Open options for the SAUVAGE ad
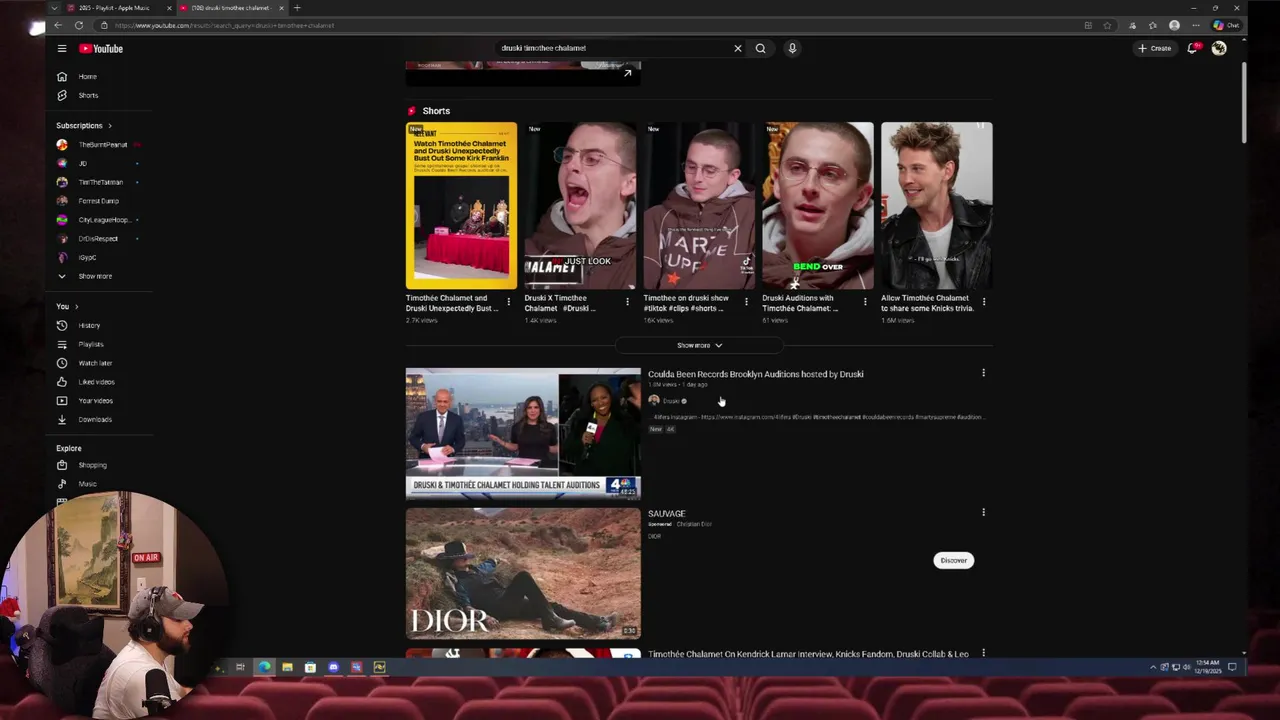 [x=983, y=513]
